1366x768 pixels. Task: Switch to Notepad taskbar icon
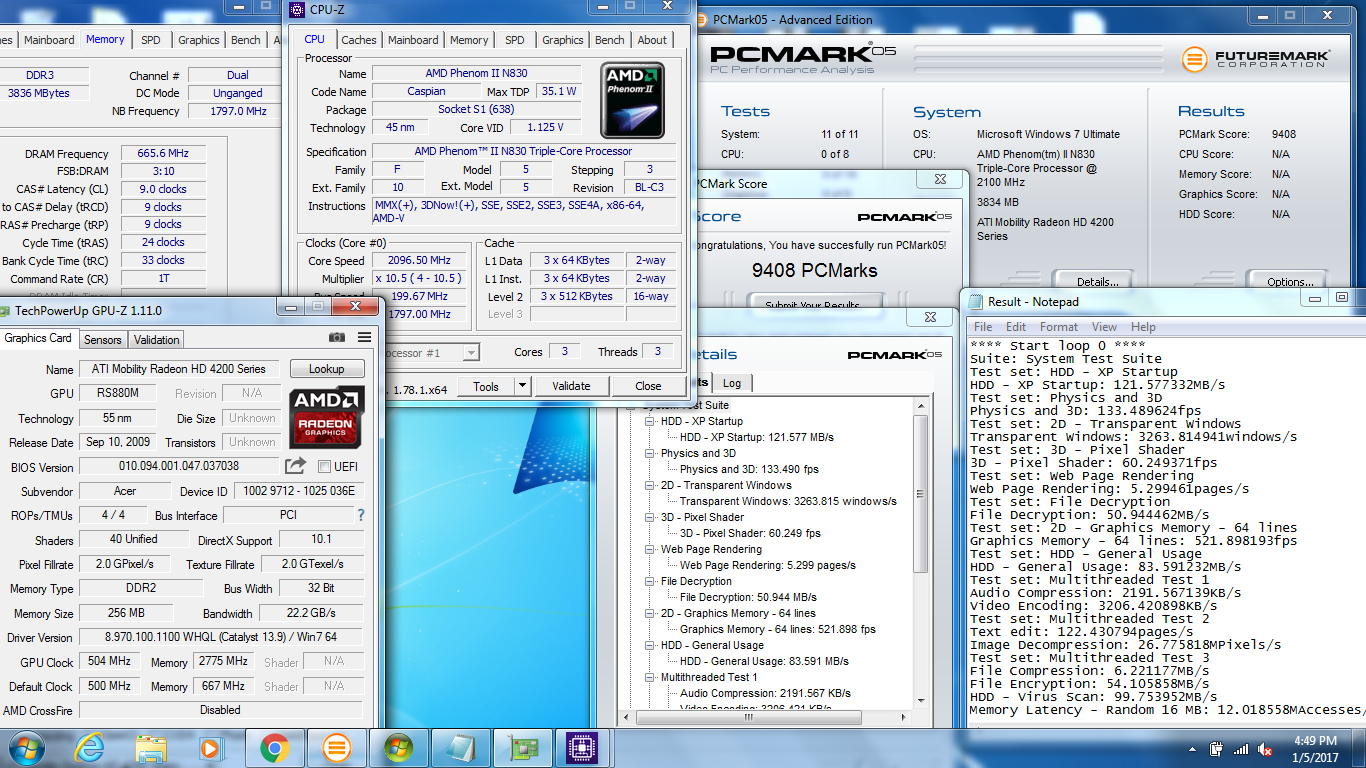click(x=461, y=747)
